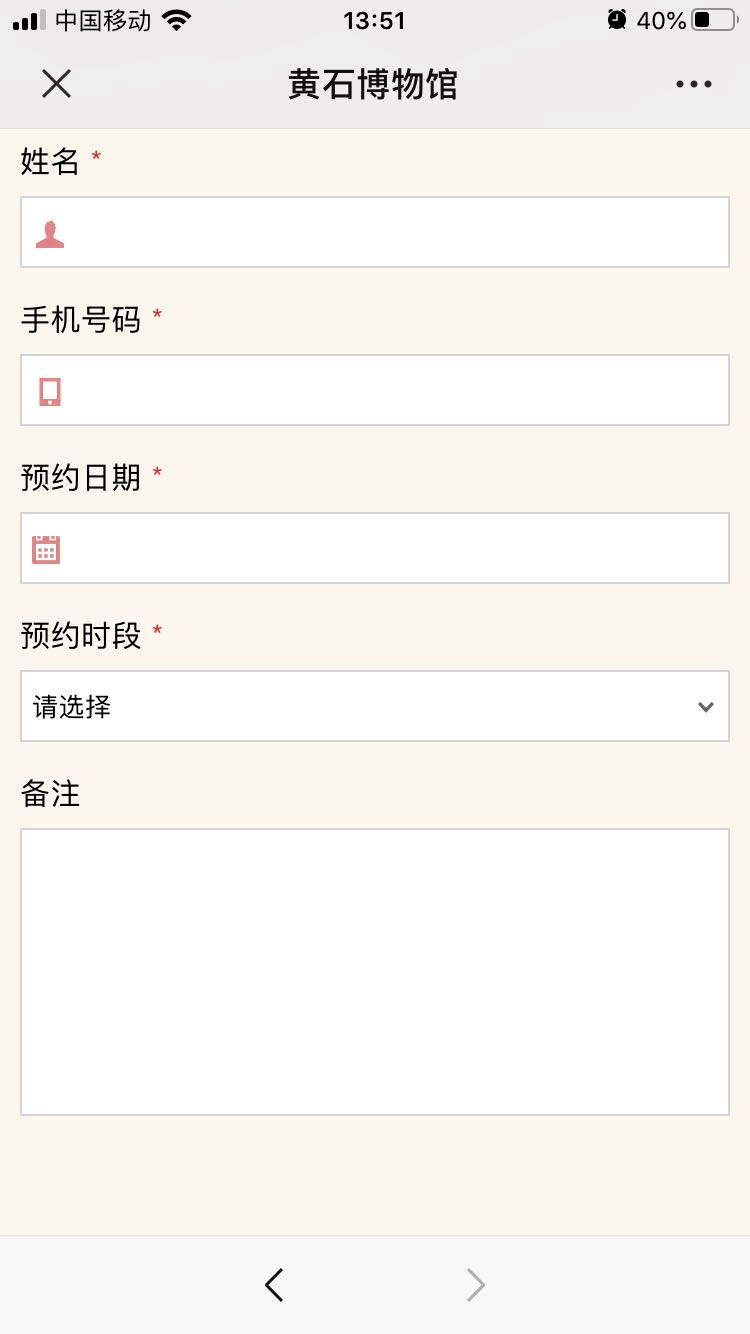
Task: Open the 请选择 time slot selector
Action: pos(360,707)
